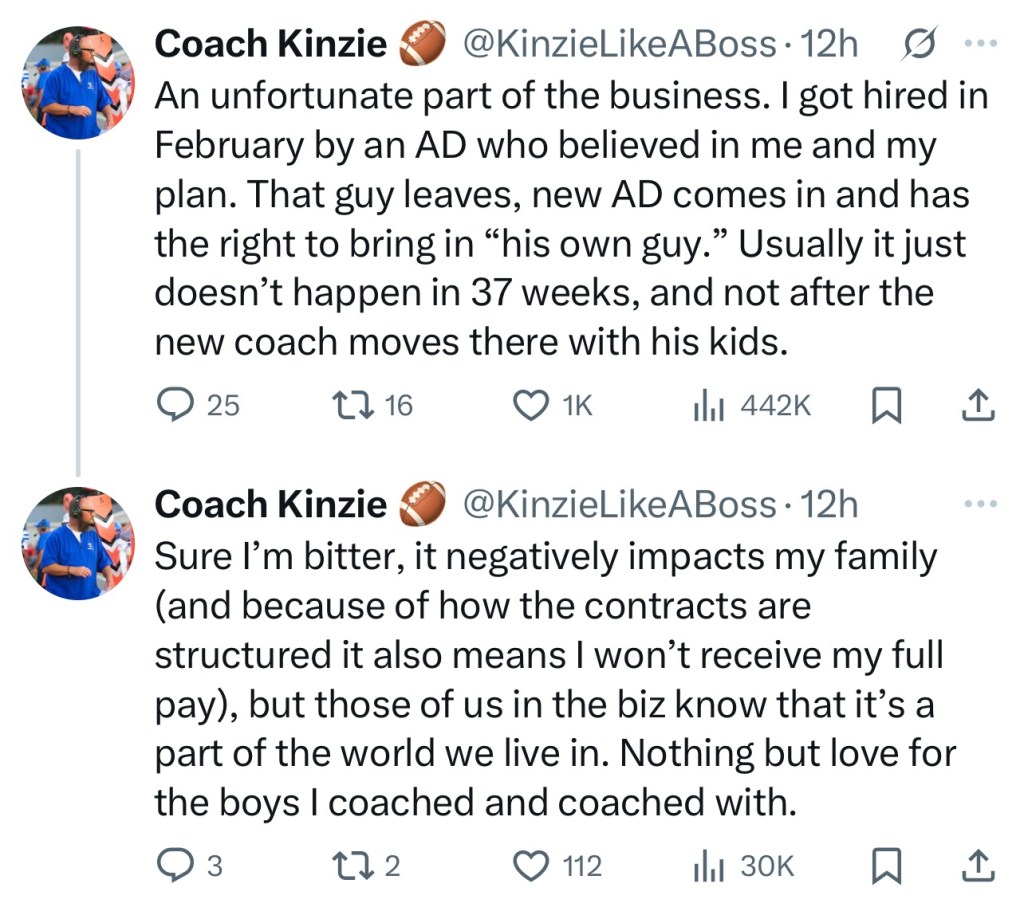This screenshot has width=1024, height=911.
Task: Bookmark the second tweet
Action: pyautogui.click(x=884, y=866)
